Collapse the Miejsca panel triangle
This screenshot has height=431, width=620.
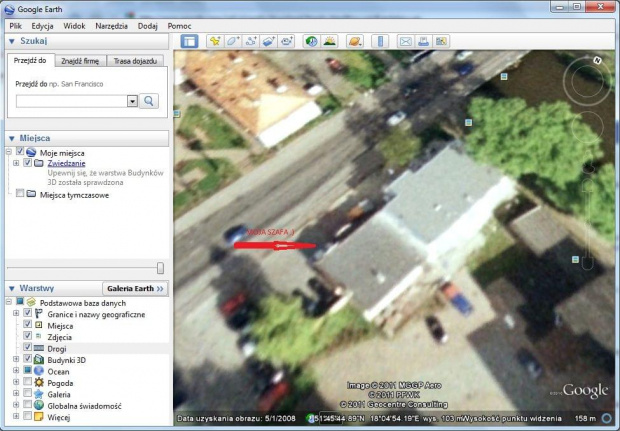tap(11, 138)
